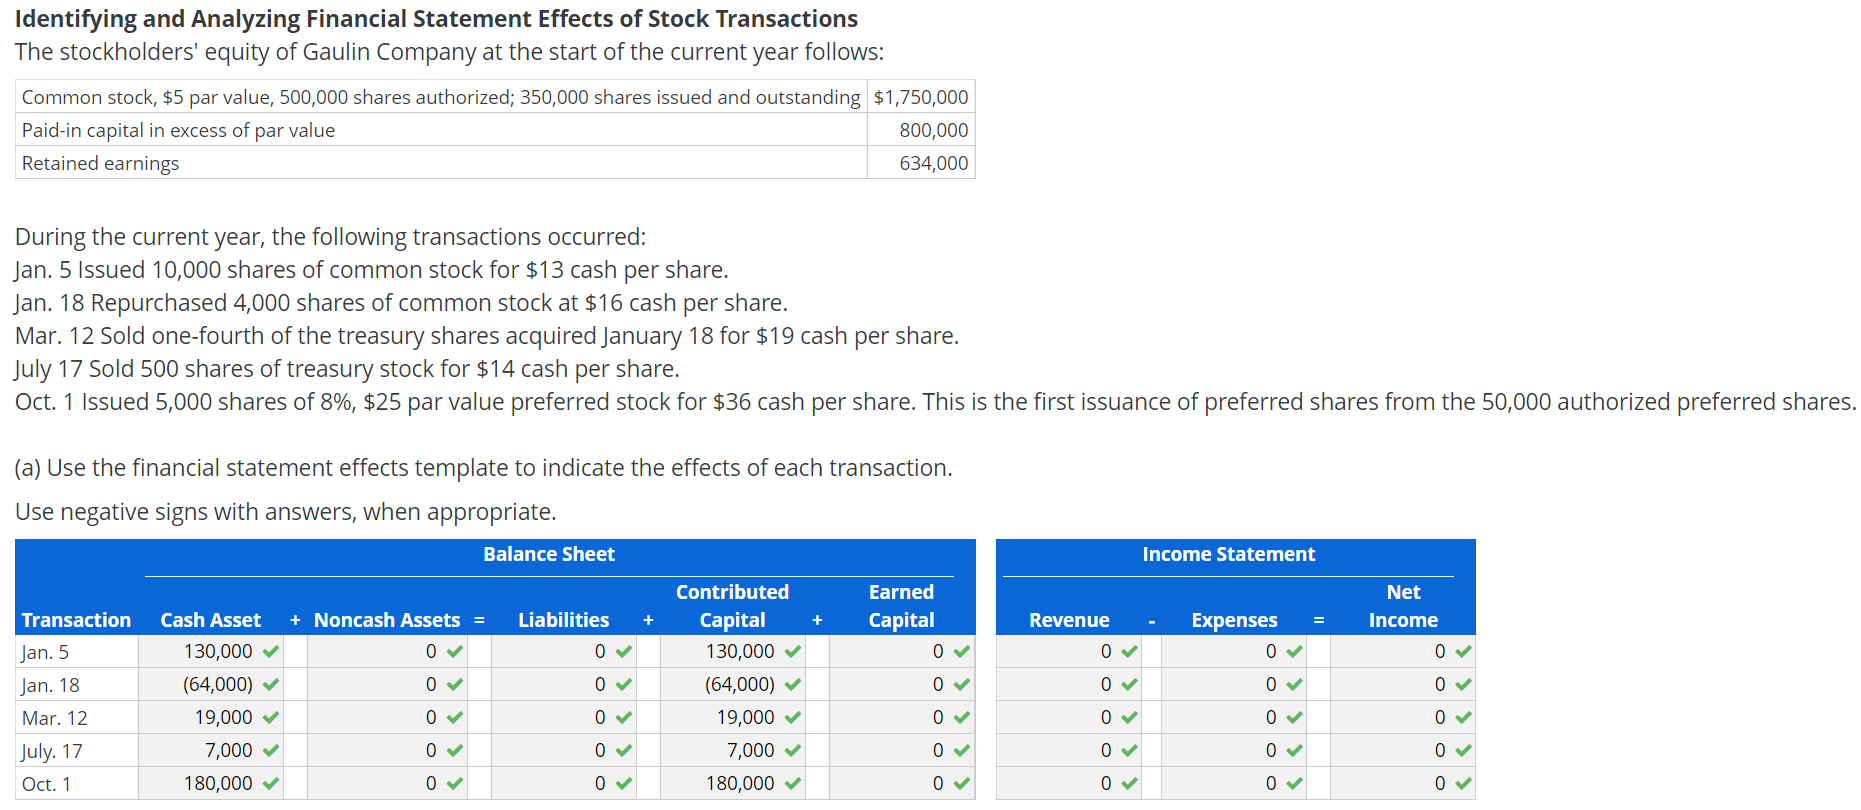Click the Noncash Assets column header
The height and width of the screenshot is (810, 1861).
click(x=387, y=620)
